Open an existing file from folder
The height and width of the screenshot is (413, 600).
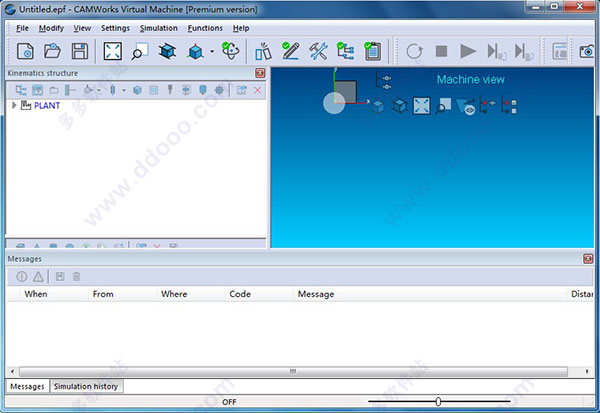(x=52, y=51)
